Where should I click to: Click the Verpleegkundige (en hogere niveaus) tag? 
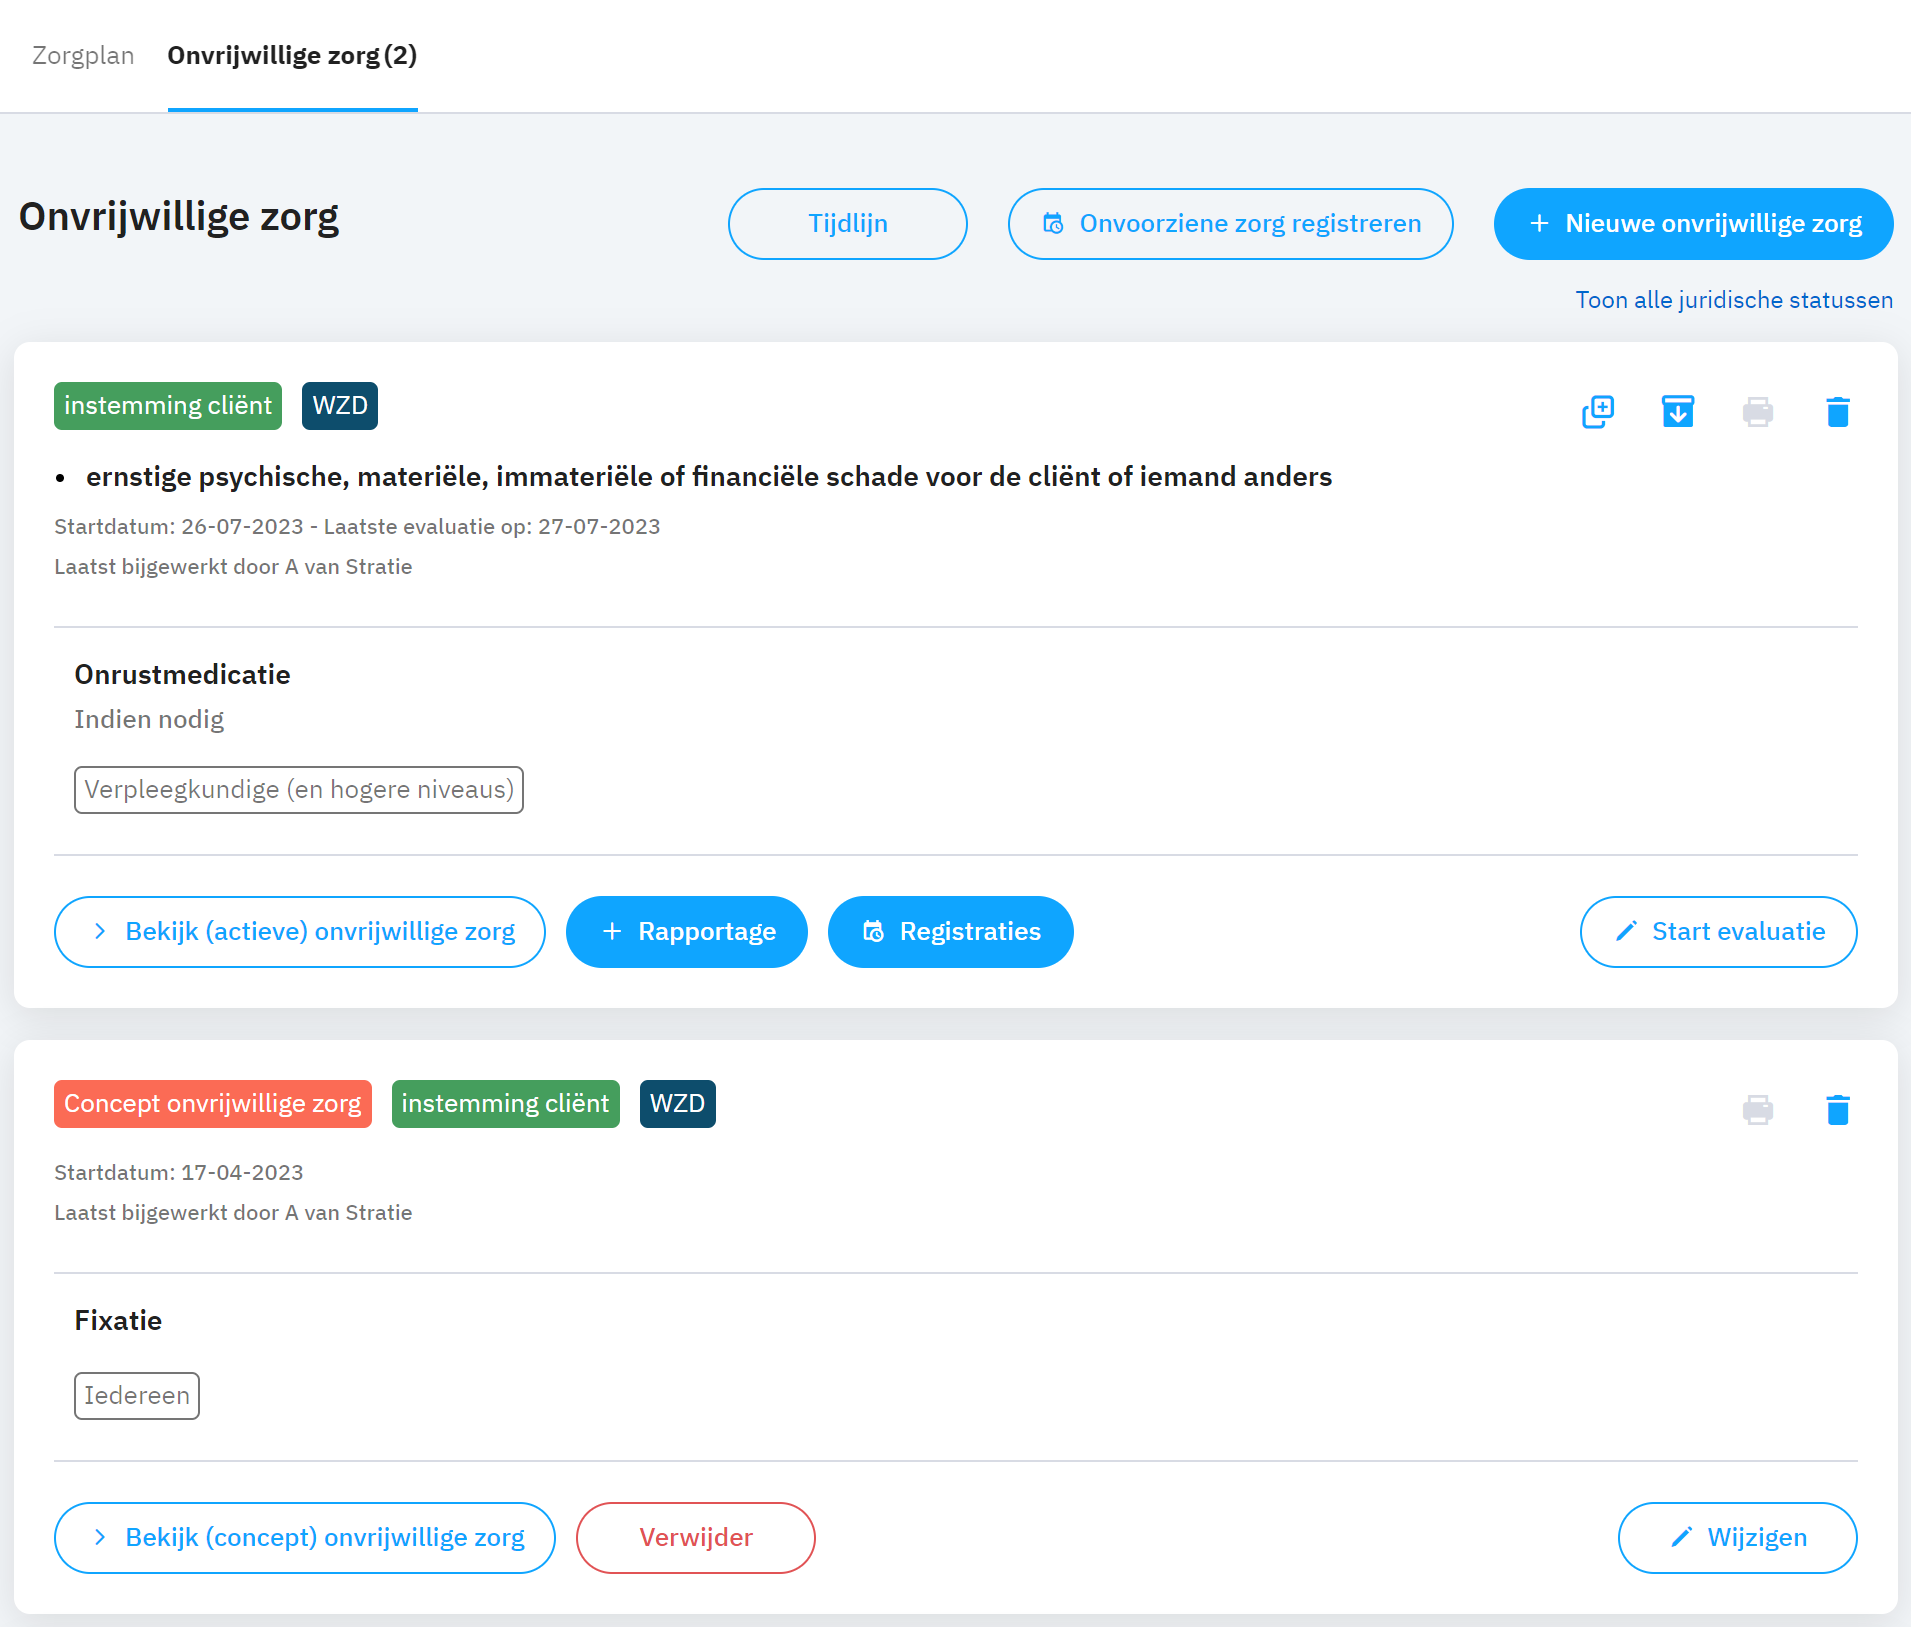tap(299, 790)
